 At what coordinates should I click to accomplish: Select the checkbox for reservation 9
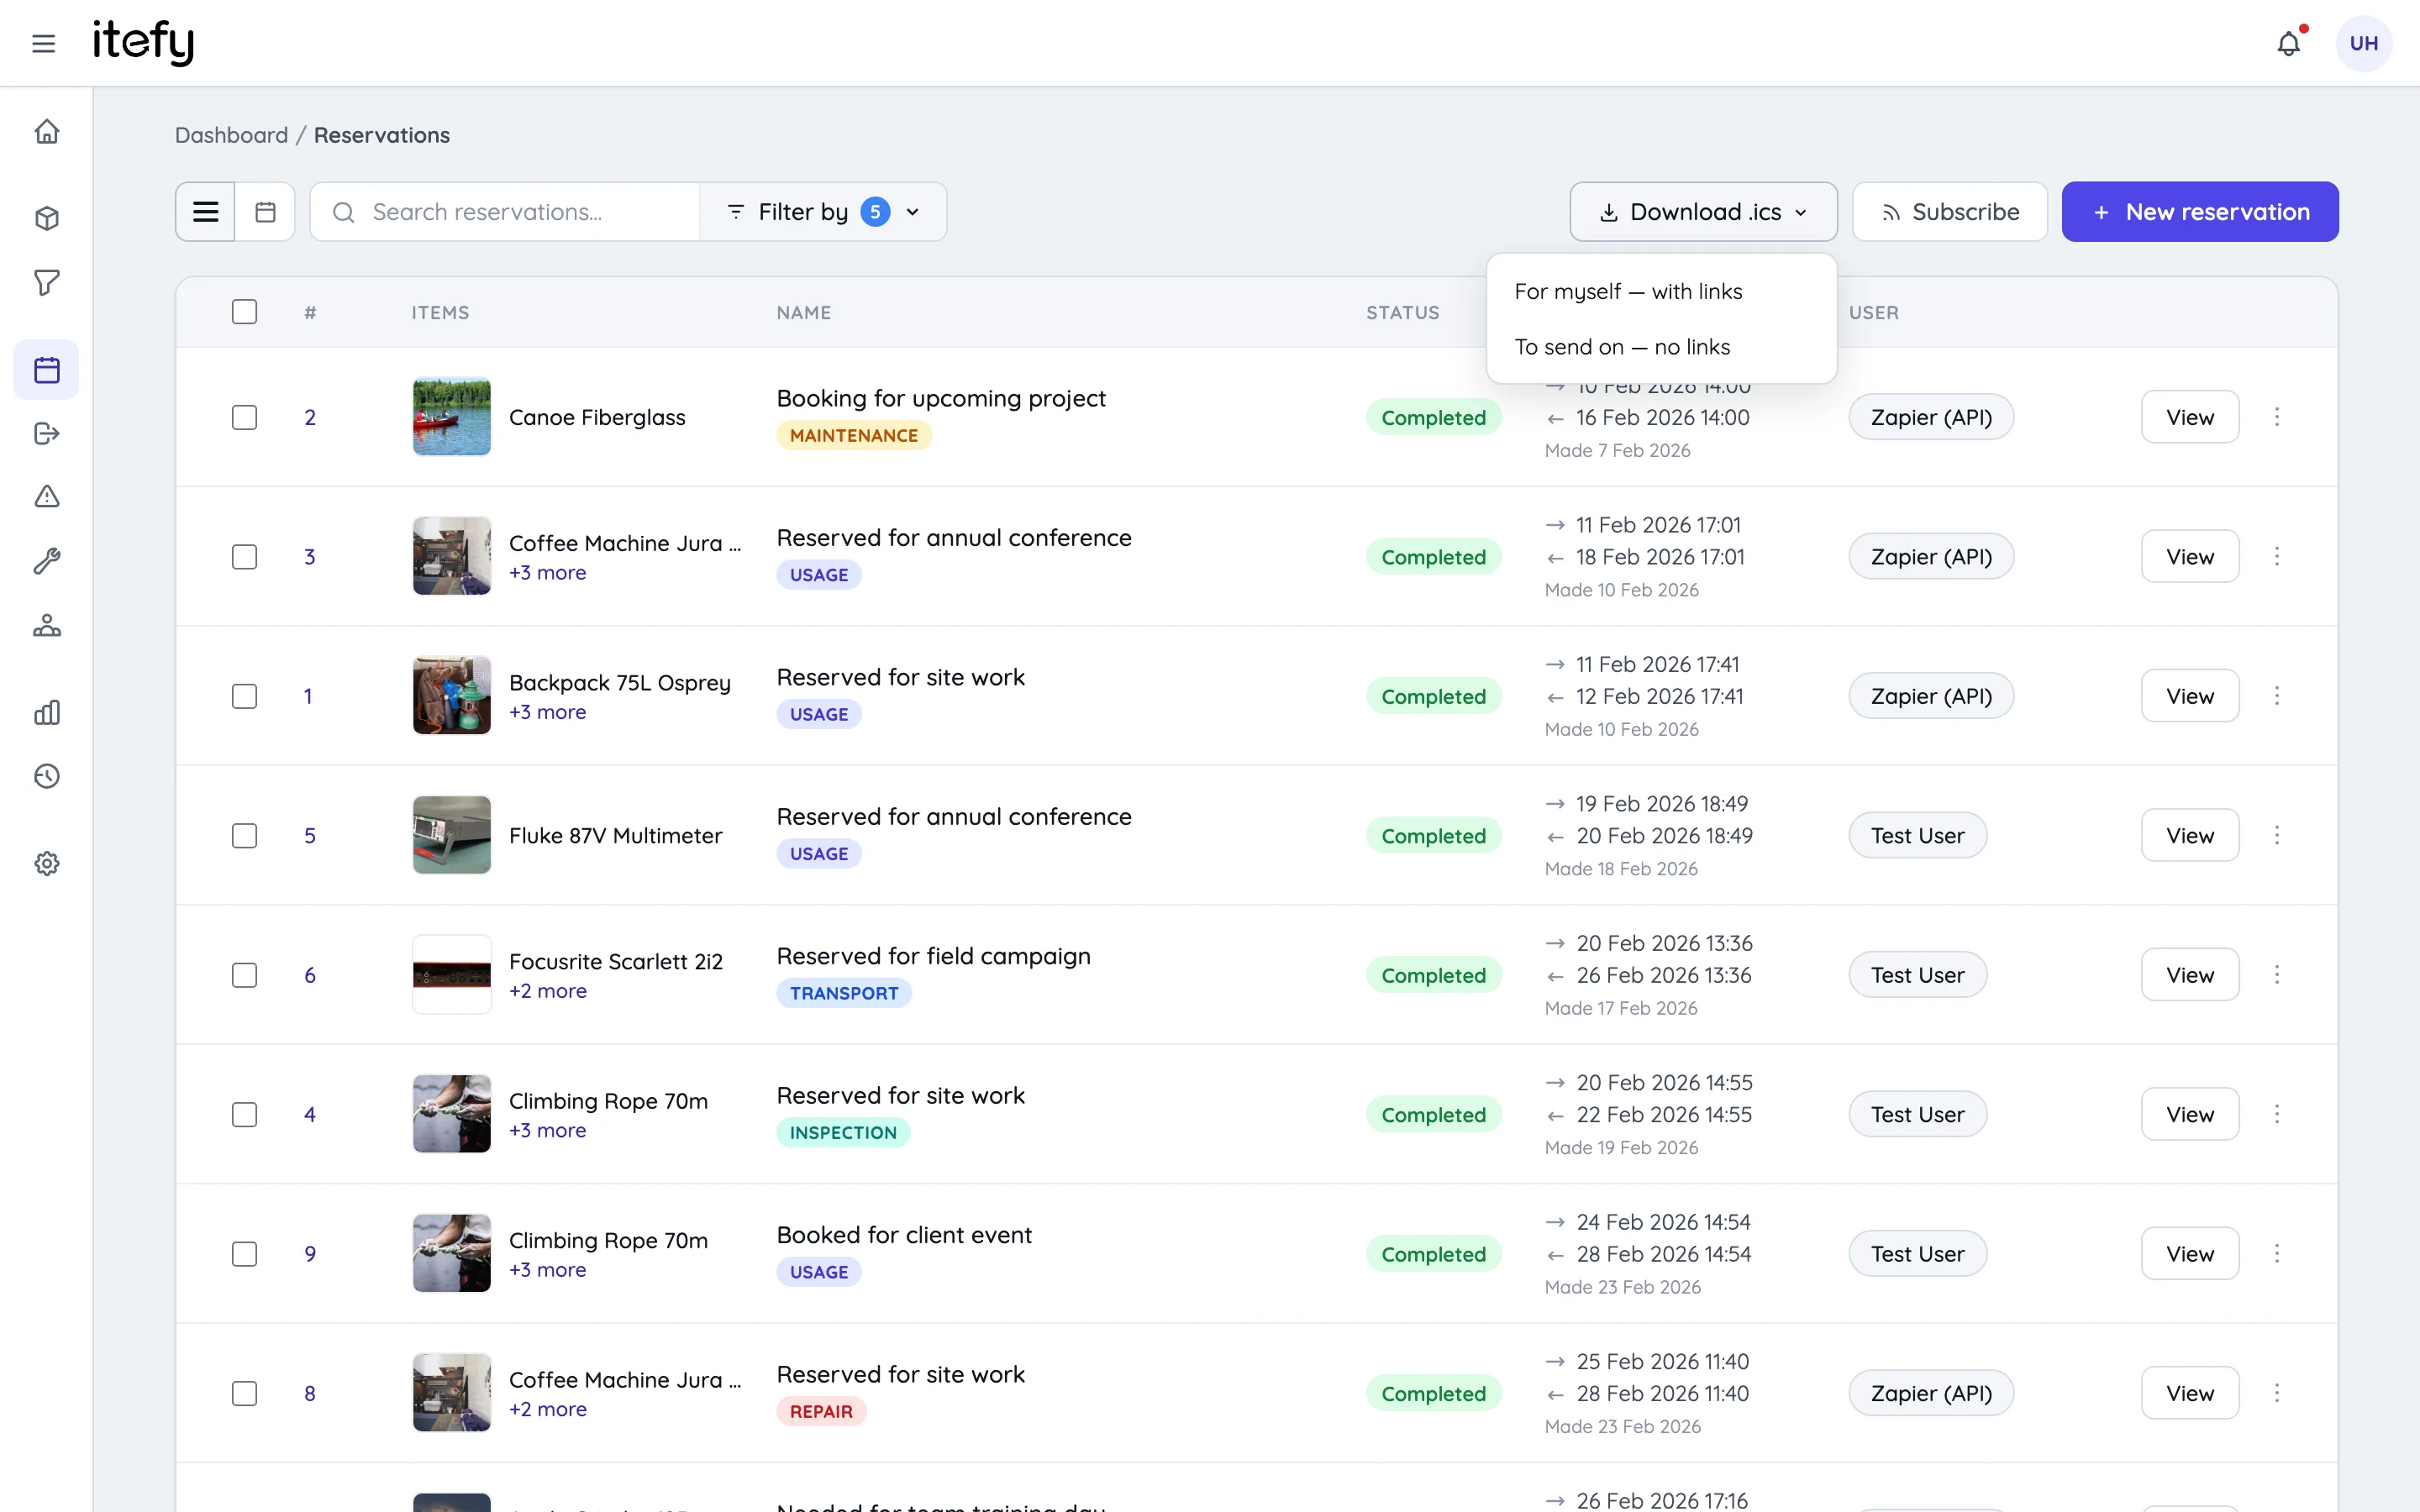(244, 1254)
